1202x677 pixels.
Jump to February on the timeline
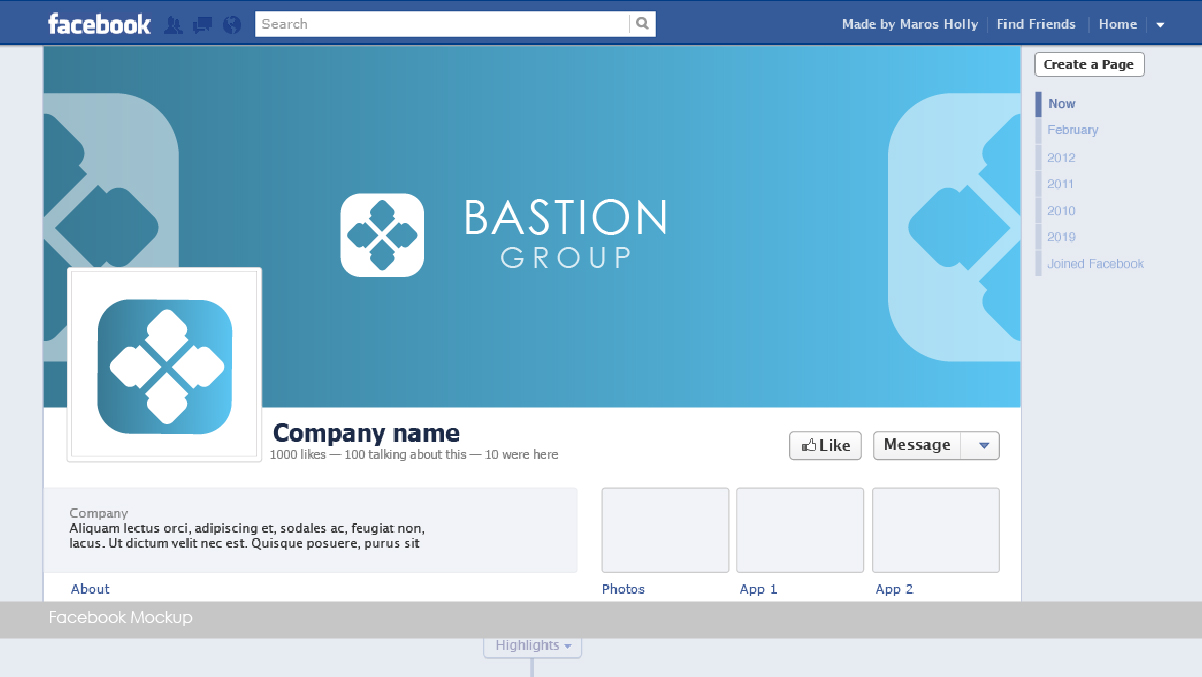[x=1073, y=130]
